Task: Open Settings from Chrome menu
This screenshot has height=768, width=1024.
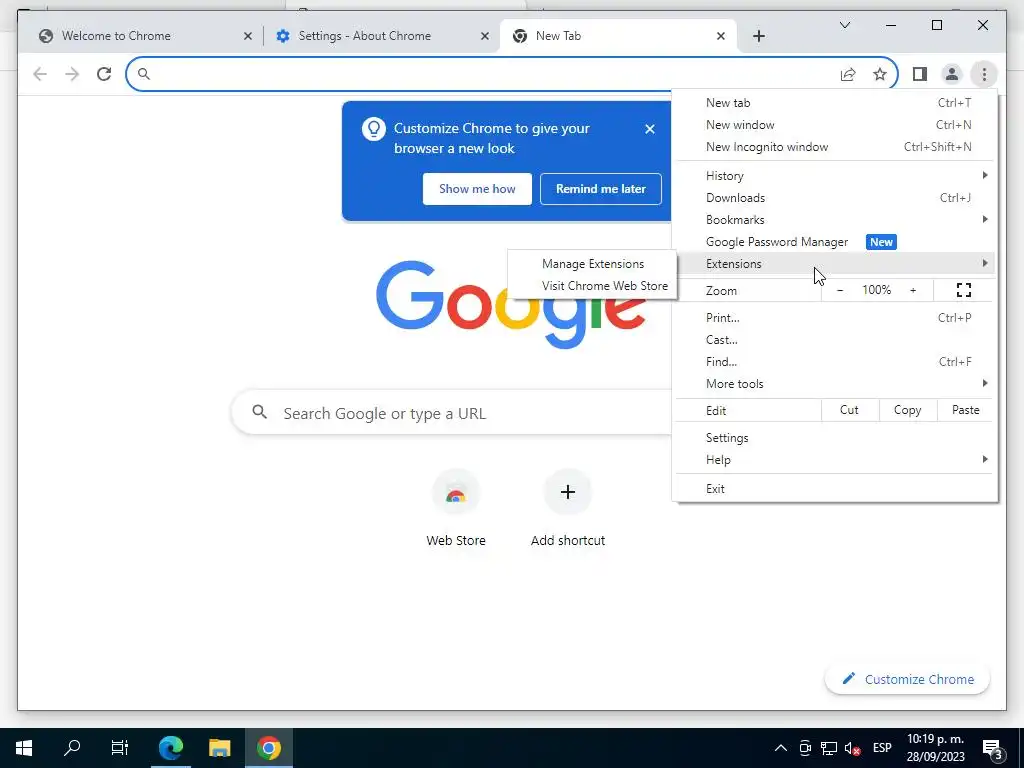Action: [x=835, y=438]
